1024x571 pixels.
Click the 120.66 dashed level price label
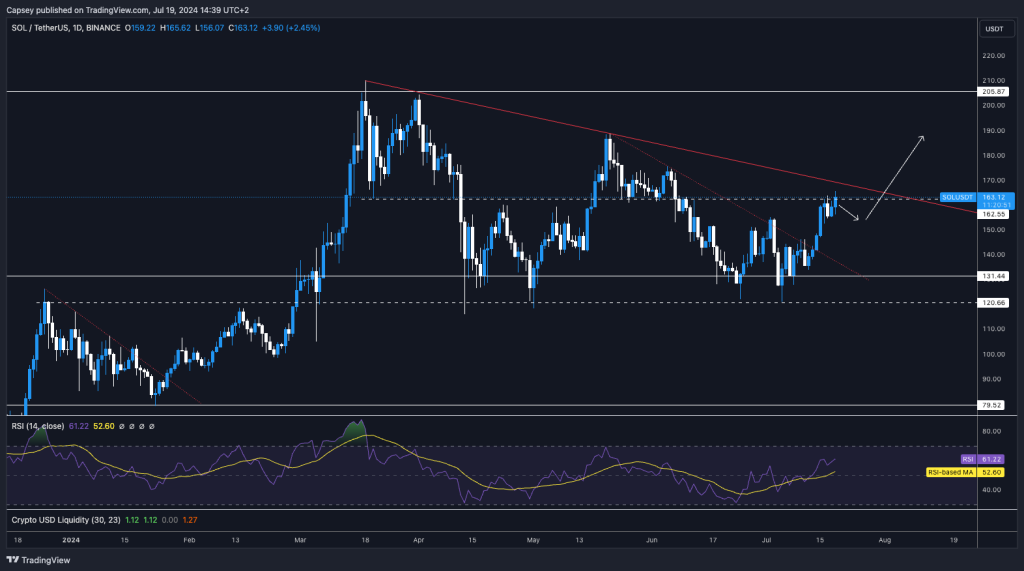point(994,302)
